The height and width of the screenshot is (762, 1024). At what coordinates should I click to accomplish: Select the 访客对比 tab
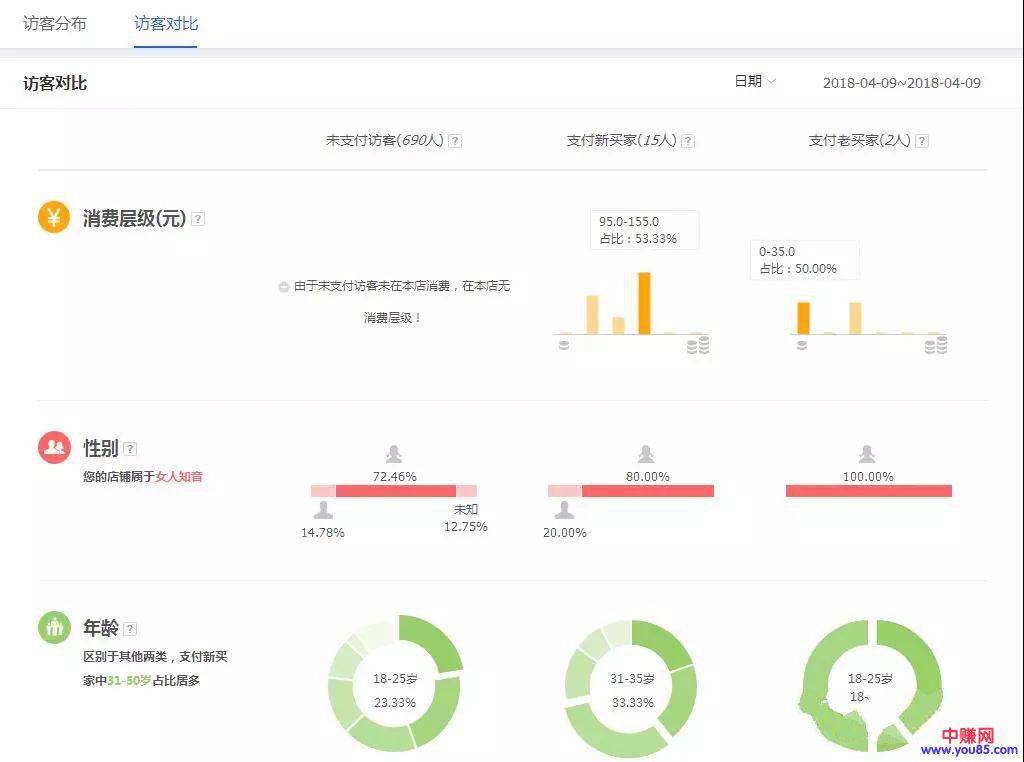click(166, 23)
